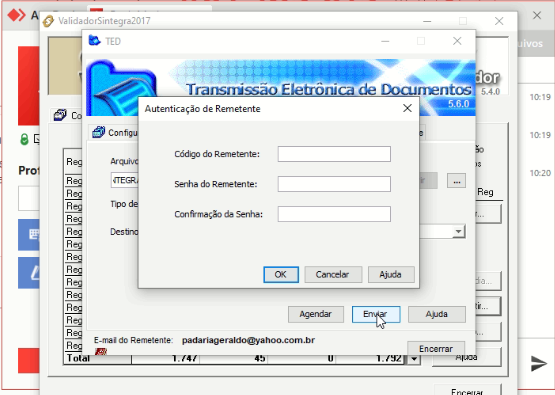555x395 pixels.
Task: Click Encerrar at bottom of Validador window
Action: point(467,391)
